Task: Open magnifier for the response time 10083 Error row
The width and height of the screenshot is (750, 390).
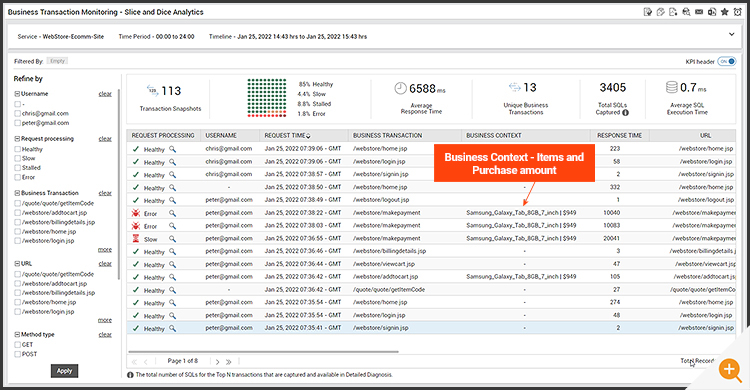Action: point(172,226)
